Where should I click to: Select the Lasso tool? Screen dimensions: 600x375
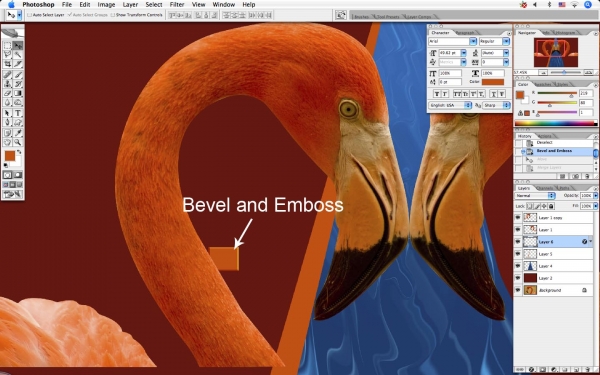(7, 55)
